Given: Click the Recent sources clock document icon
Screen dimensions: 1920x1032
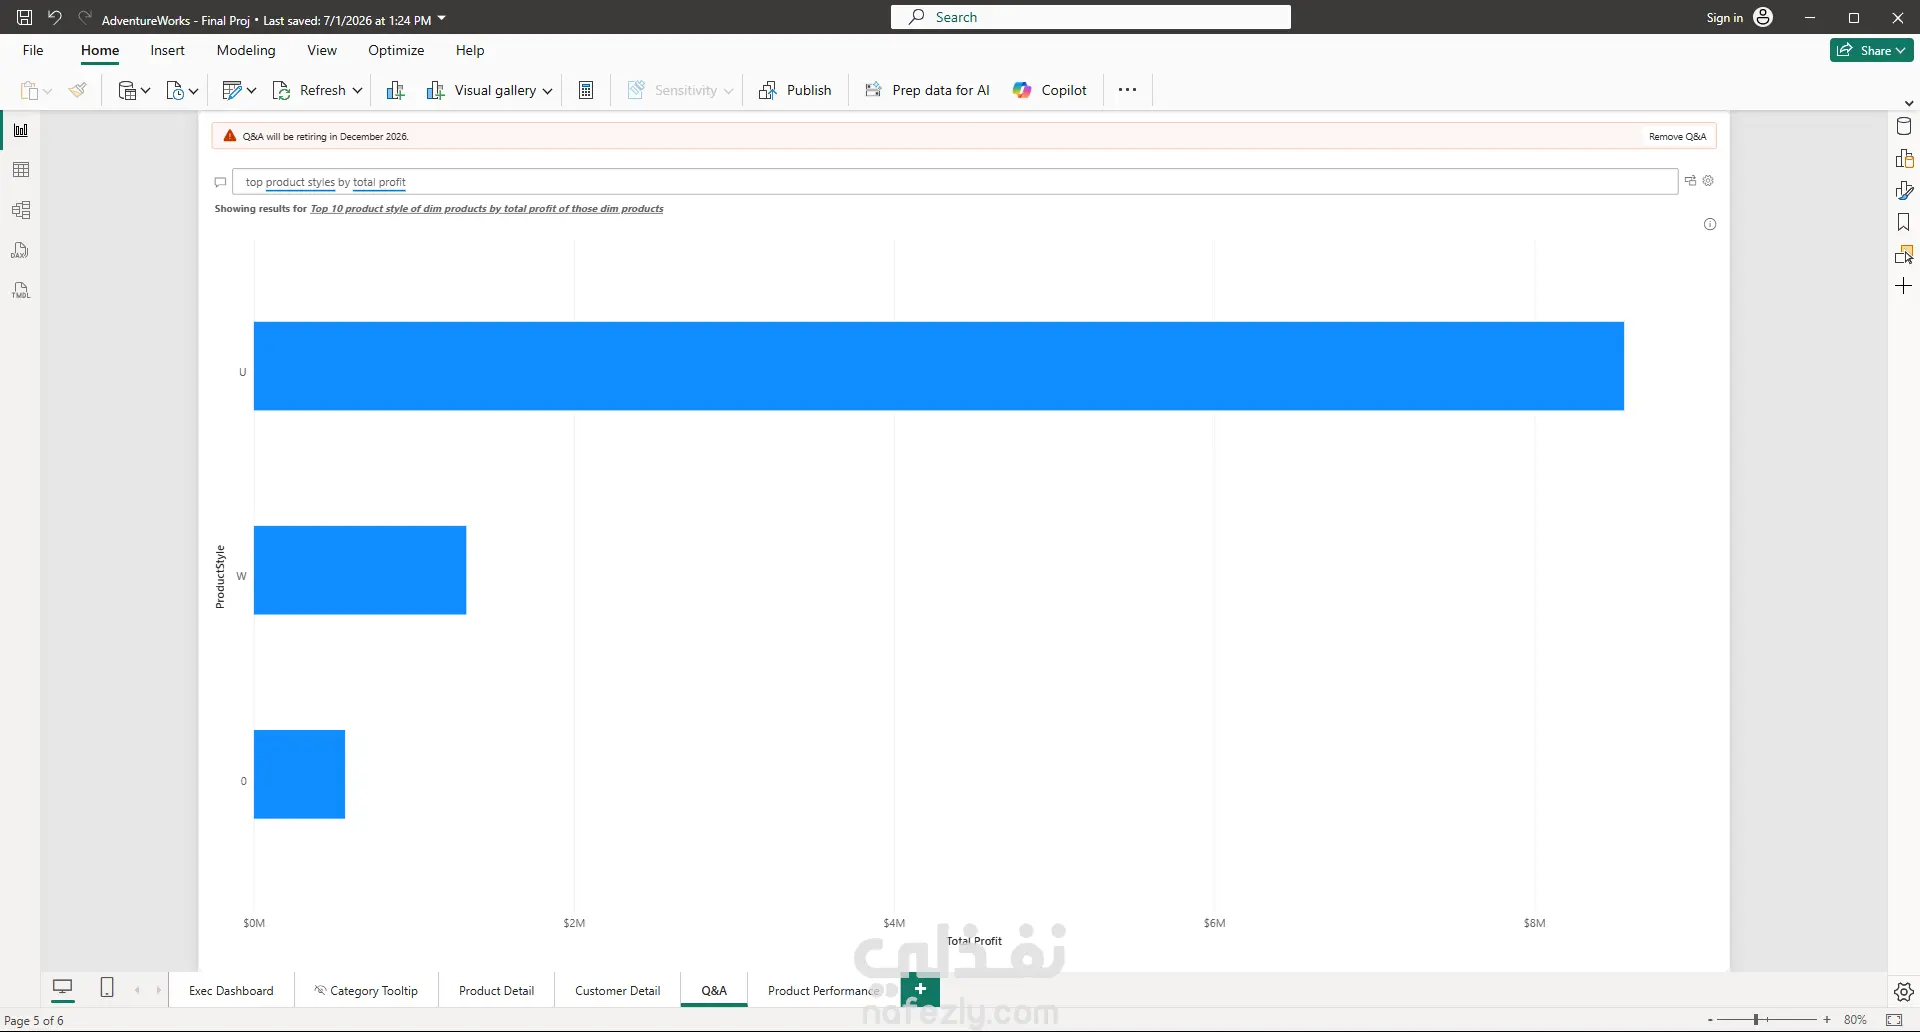Looking at the screenshot, I should pos(175,90).
